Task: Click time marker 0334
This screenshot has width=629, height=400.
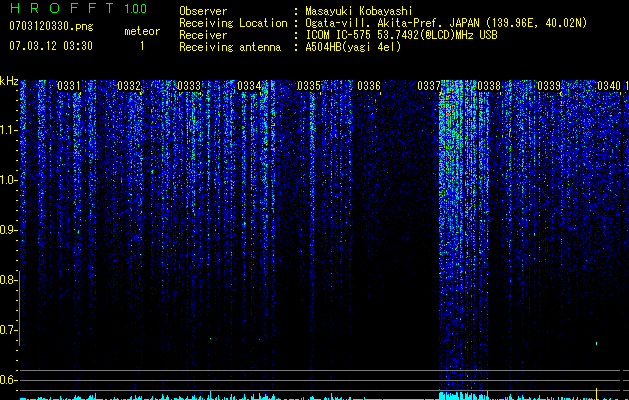Action: (x=249, y=86)
